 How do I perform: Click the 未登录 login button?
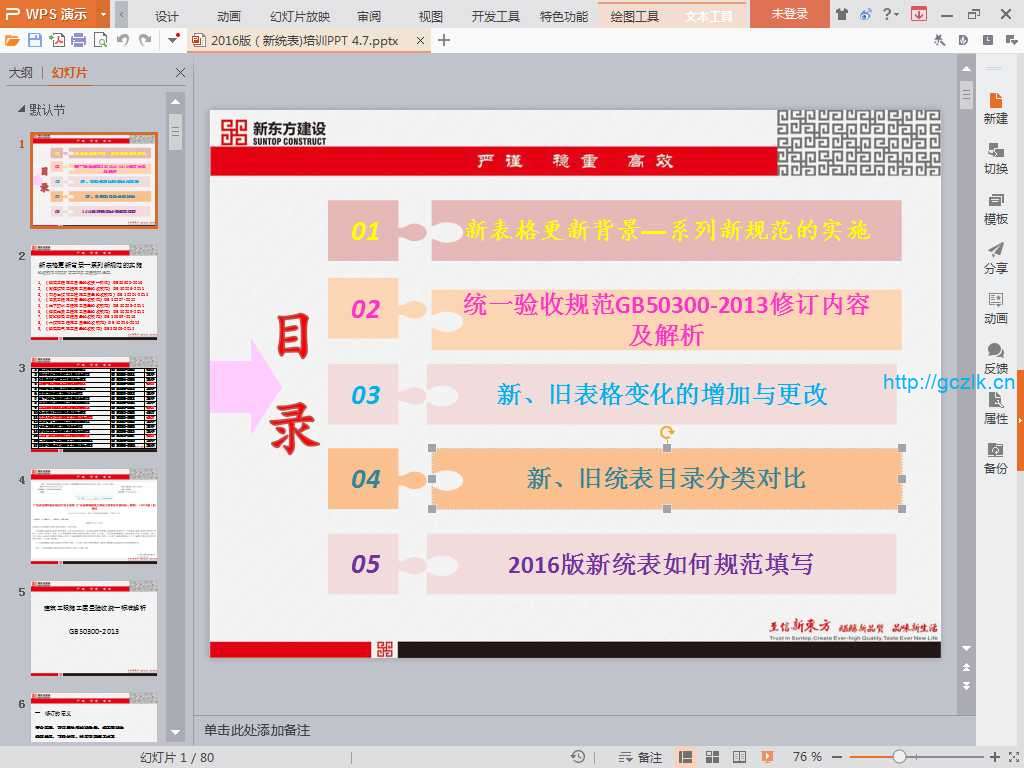click(x=789, y=14)
